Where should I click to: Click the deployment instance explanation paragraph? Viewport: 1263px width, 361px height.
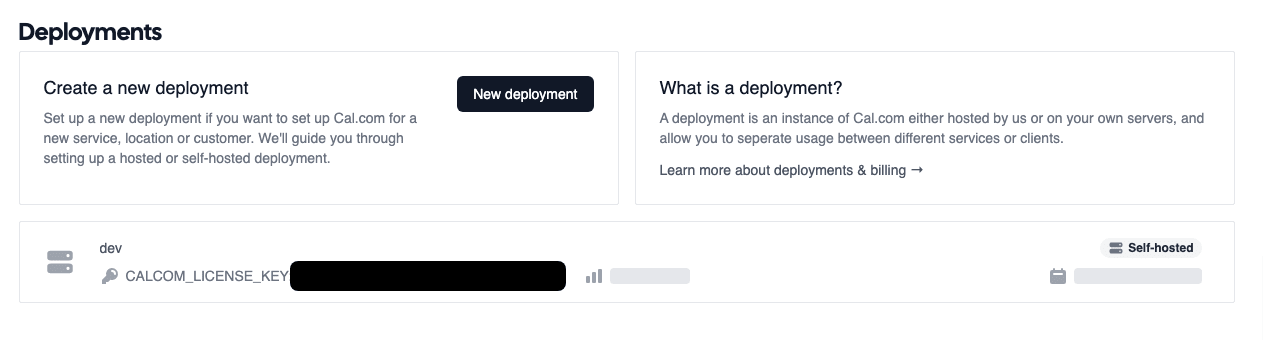tap(932, 128)
